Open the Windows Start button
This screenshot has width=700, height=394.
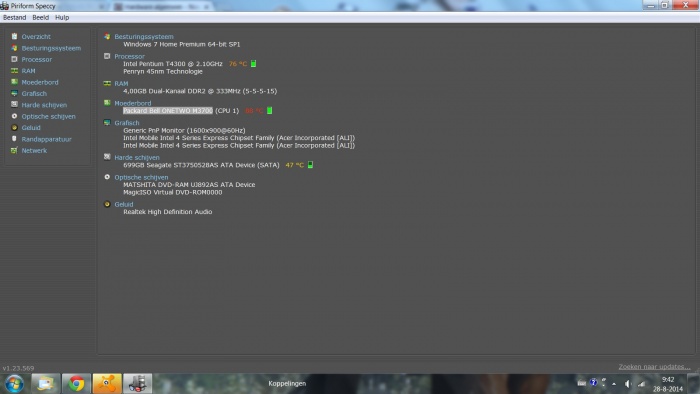click(14, 384)
